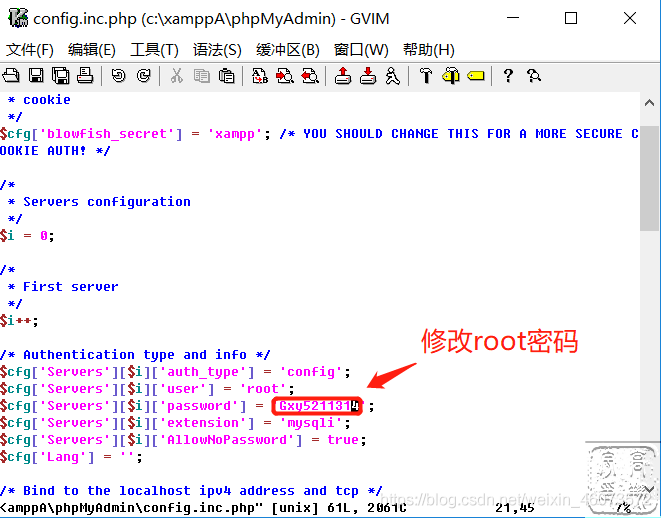The width and height of the screenshot is (661, 518).
Task: Click the 'root' user value
Action: tap(263, 389)
